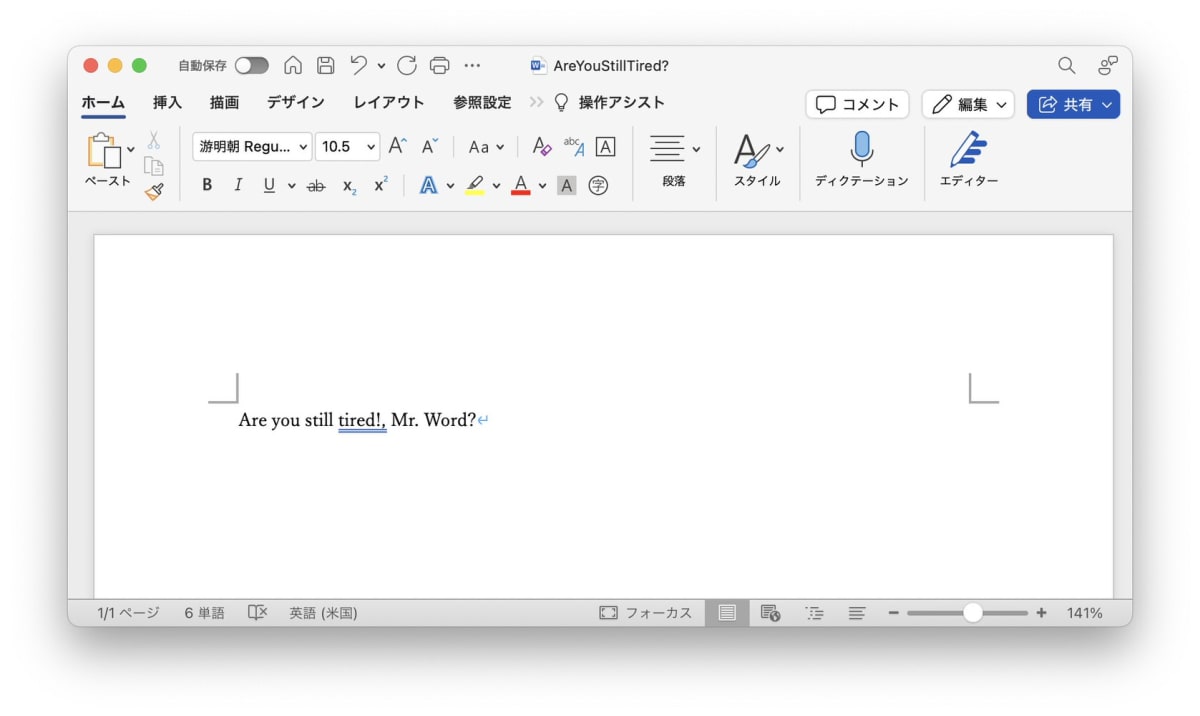This screenshot has width=1200, height=716.
Task: Switch to the レイアウト tab
Action: tap(389, 102)
